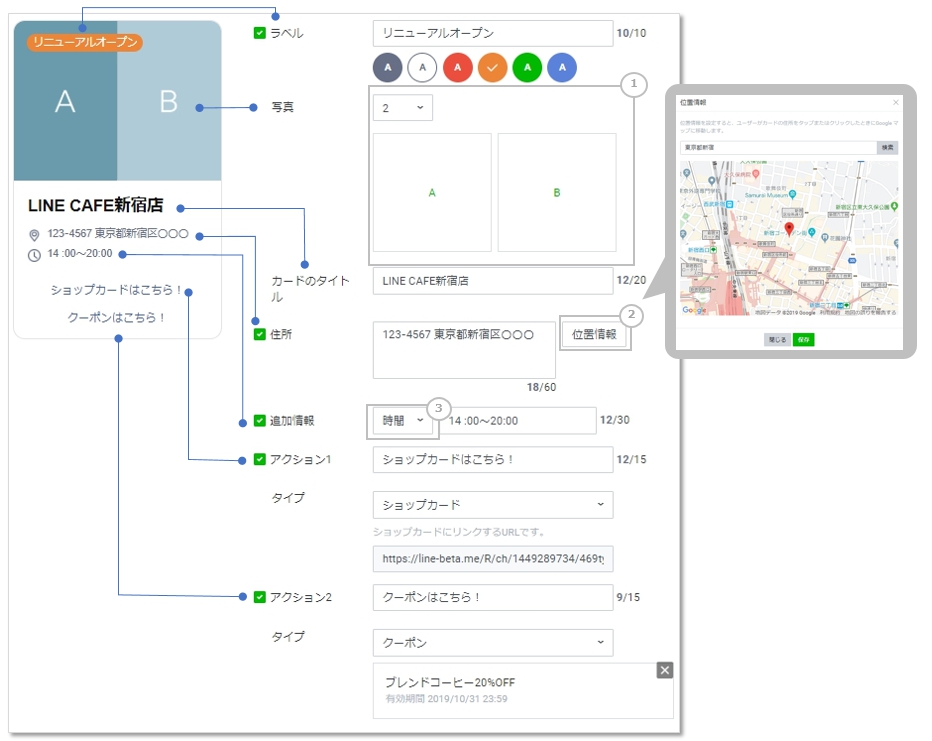Screen dimensions: 932x741
Task: Select the red label color swatch
Action: 457,68
